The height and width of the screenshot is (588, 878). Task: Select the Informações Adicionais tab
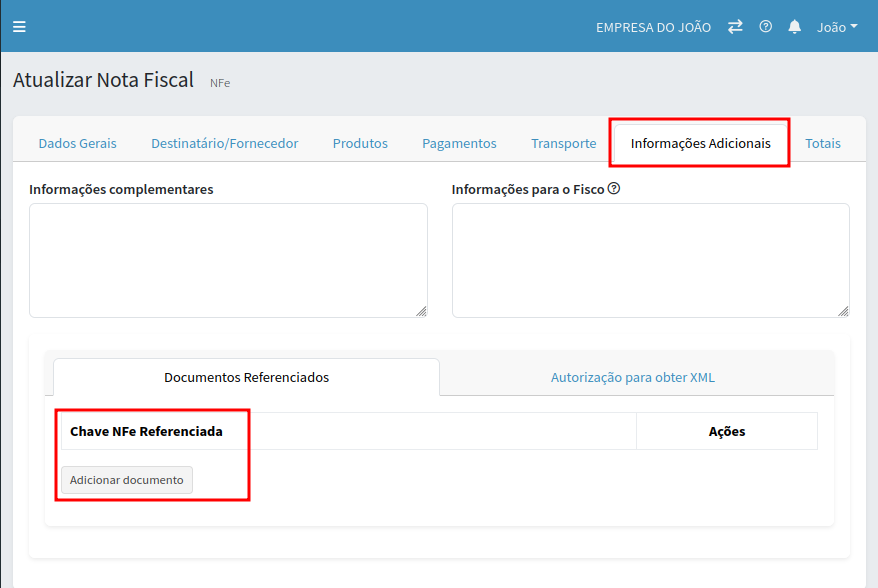coord(700,143)
